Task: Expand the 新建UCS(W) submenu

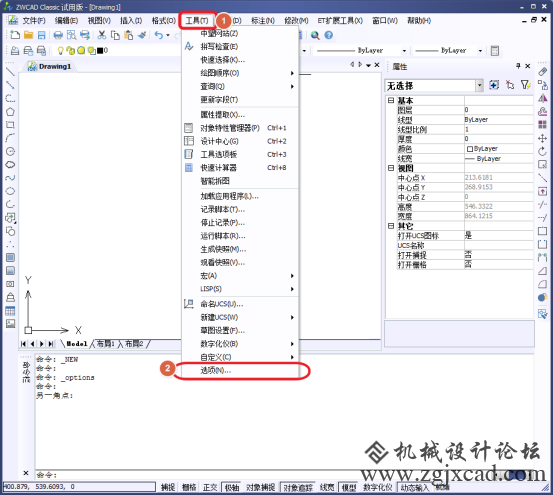Action: point(240,317)
